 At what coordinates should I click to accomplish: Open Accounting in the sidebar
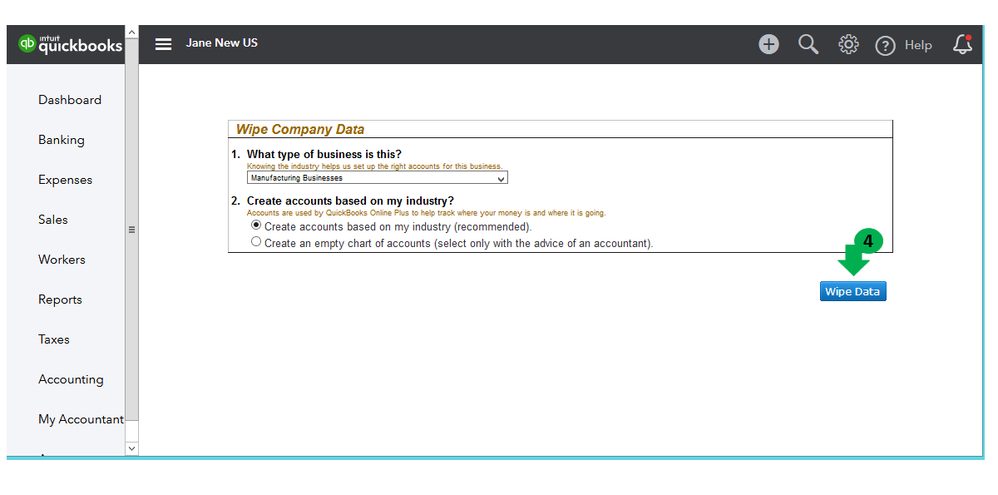pos(71,380)
